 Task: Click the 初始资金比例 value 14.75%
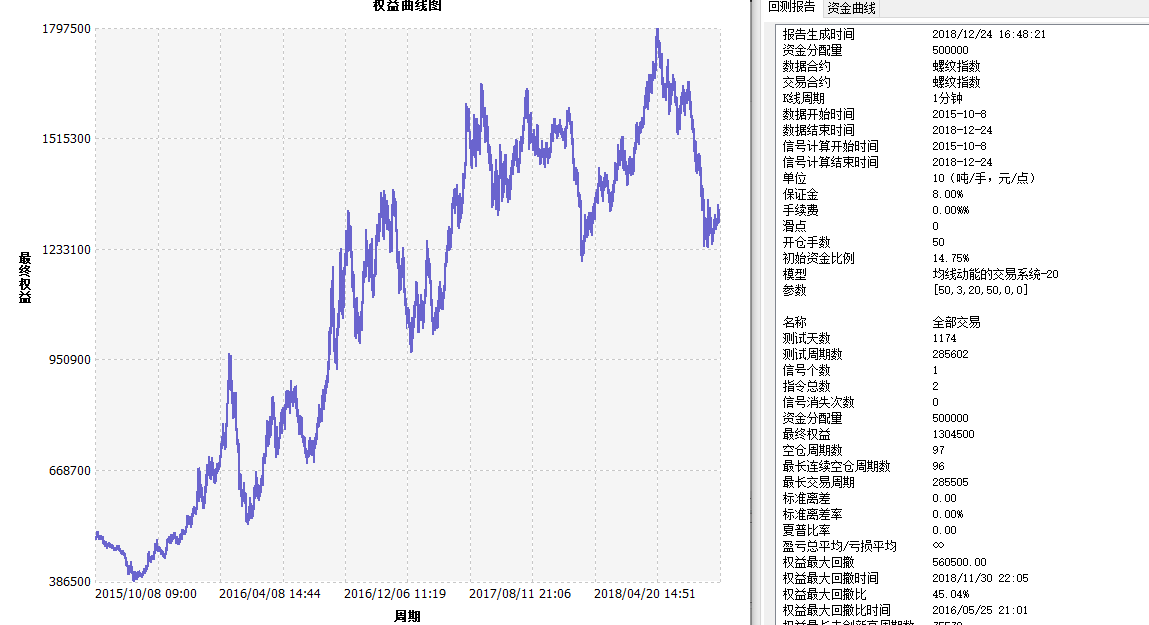(950, 258)
